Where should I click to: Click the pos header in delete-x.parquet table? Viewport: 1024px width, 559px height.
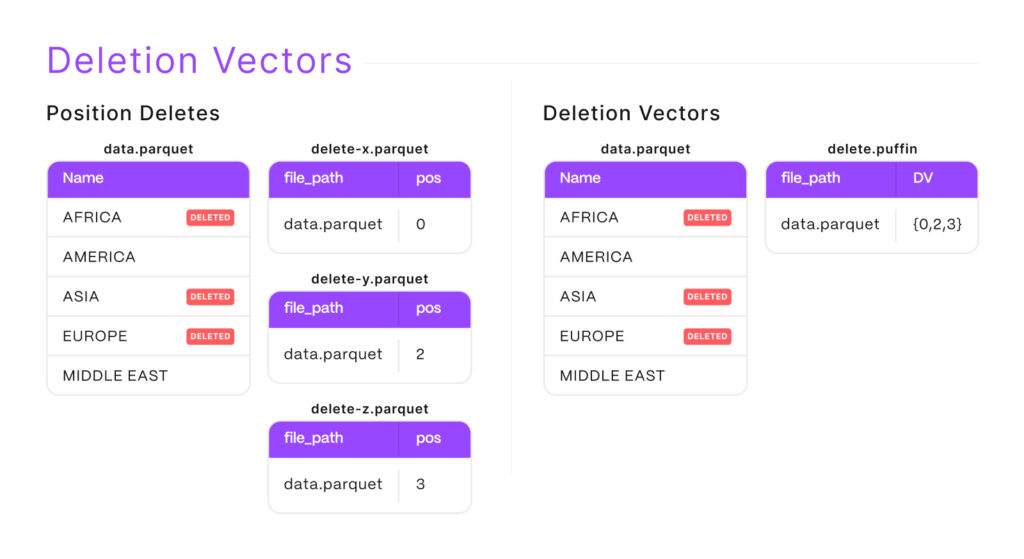coord(428,178)
